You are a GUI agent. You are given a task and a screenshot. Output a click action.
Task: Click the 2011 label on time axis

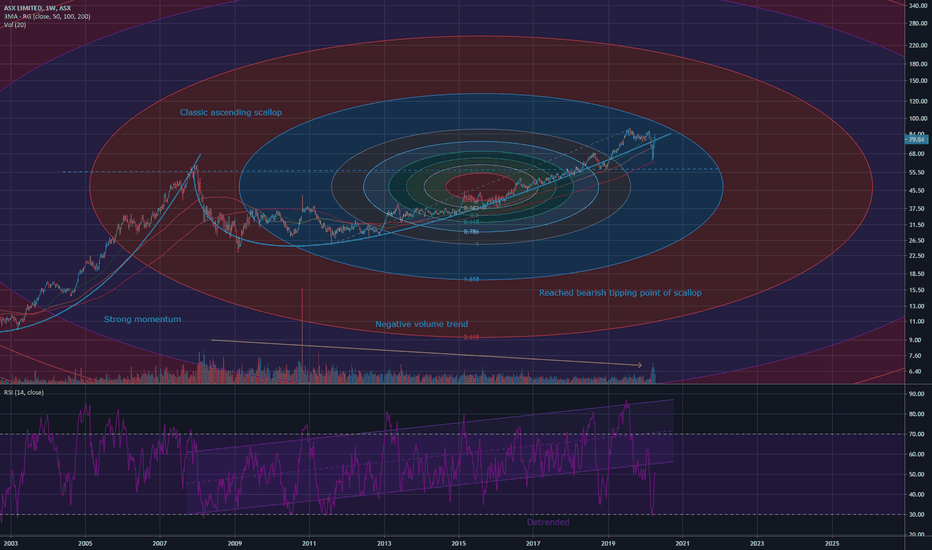pyautogui.click(x=308, y=543)
